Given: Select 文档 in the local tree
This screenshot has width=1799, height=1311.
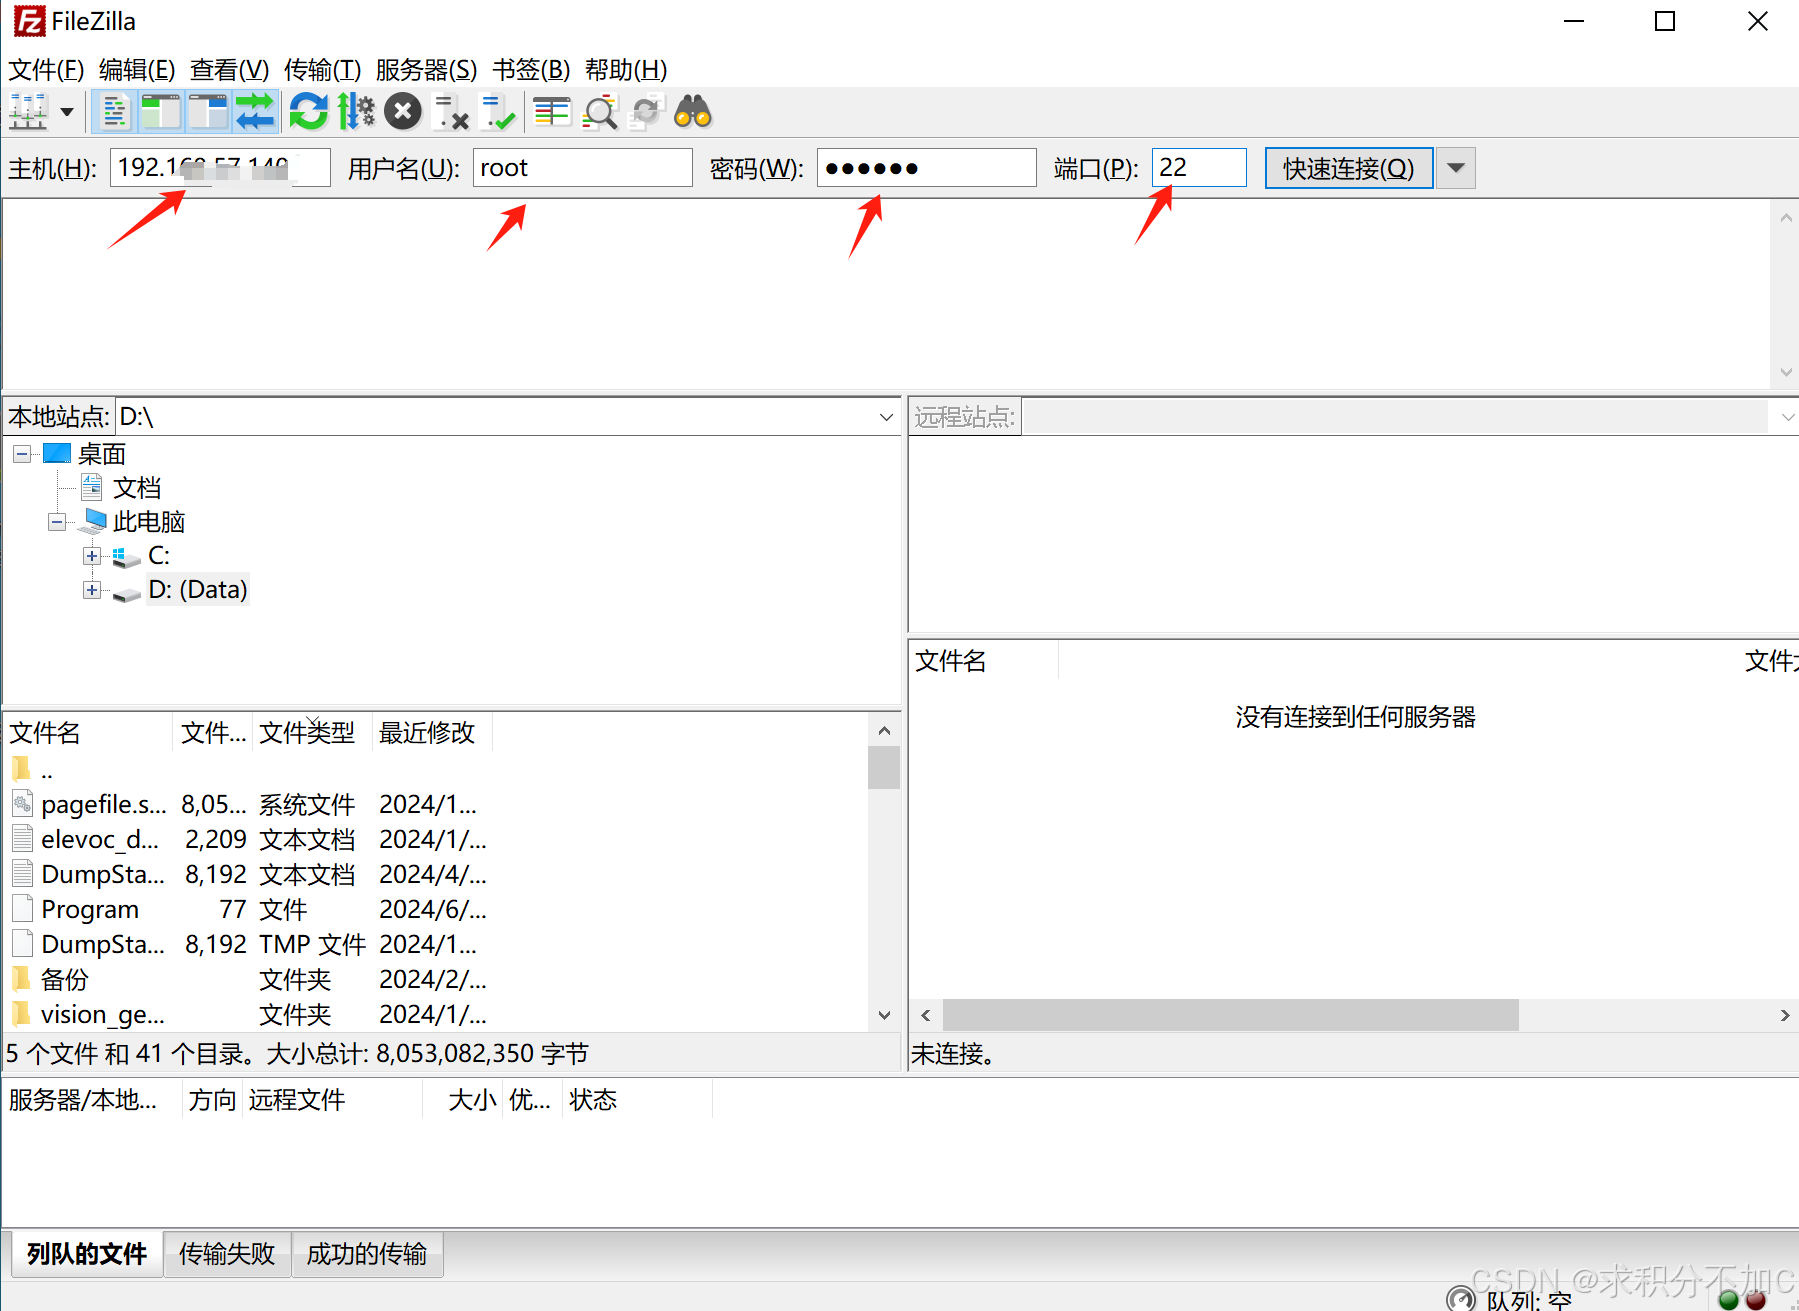Looking at the screenshot, I should point(137,488).
